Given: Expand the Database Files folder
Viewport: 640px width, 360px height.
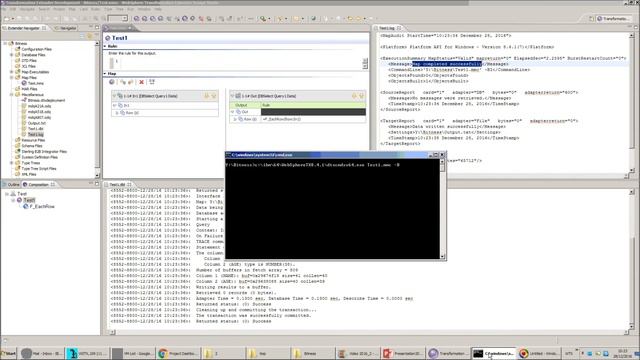Looking at the screenshot, I should (11, 55).
